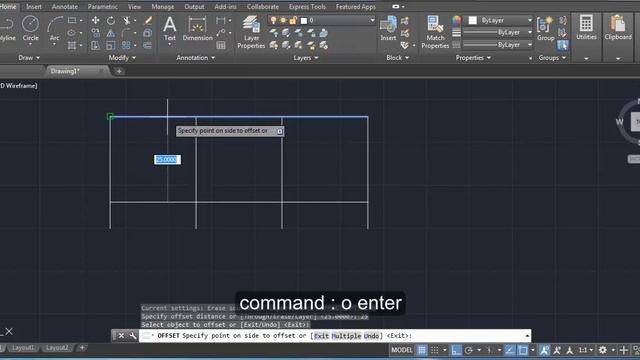
Task: Select the Arc drawing tool
Action: pyautogui.click(x=55, y=29)
